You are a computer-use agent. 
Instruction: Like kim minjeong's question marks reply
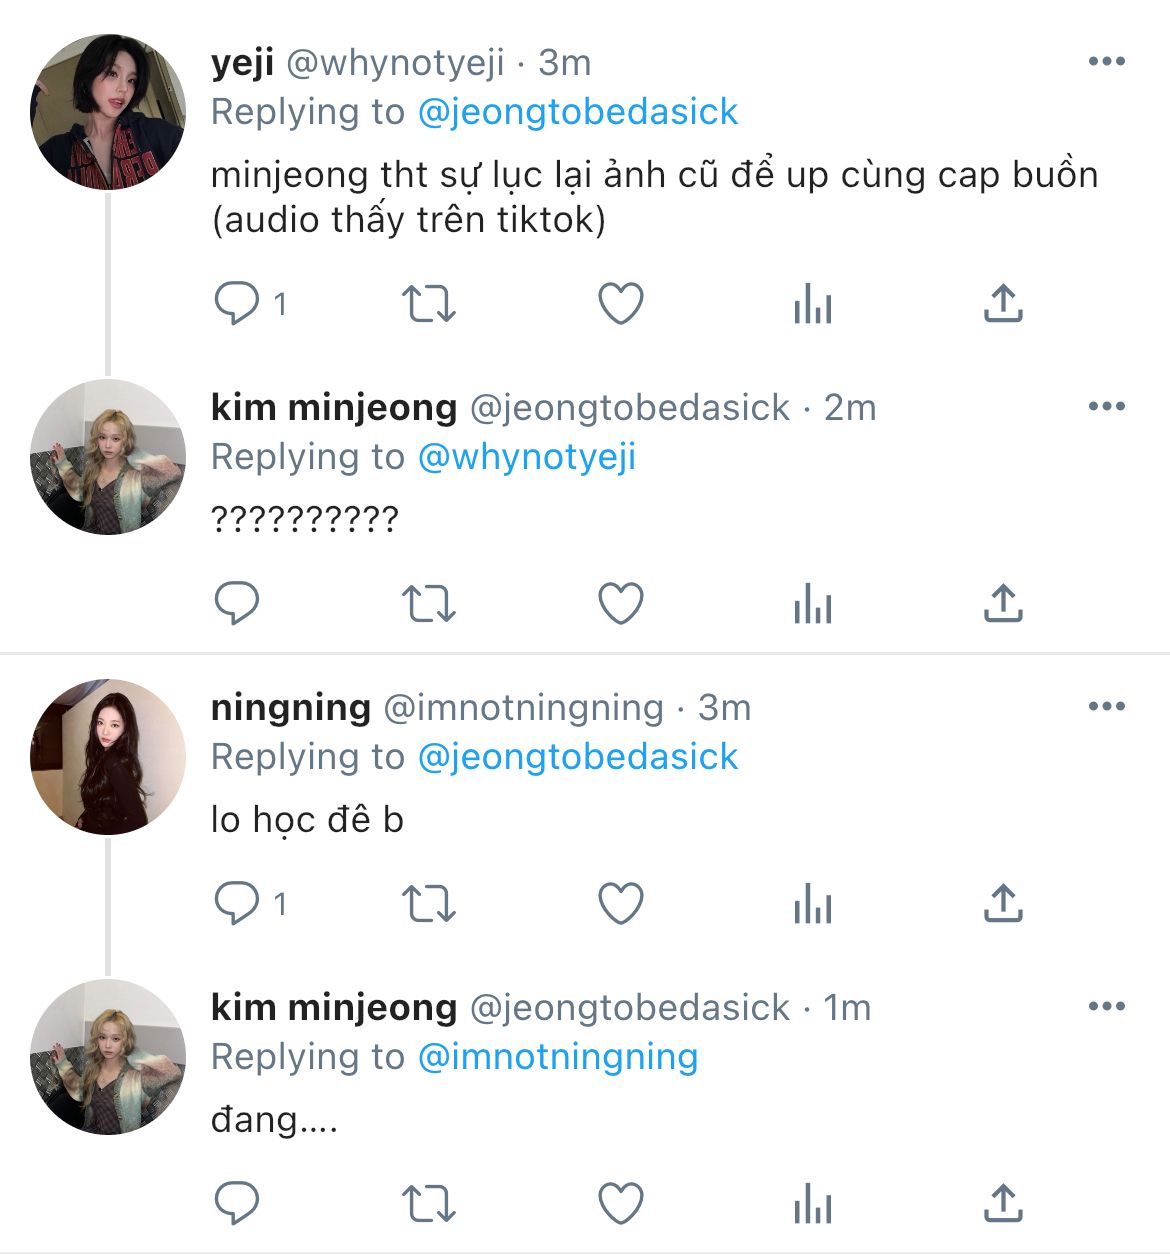[x=620, y=603]
